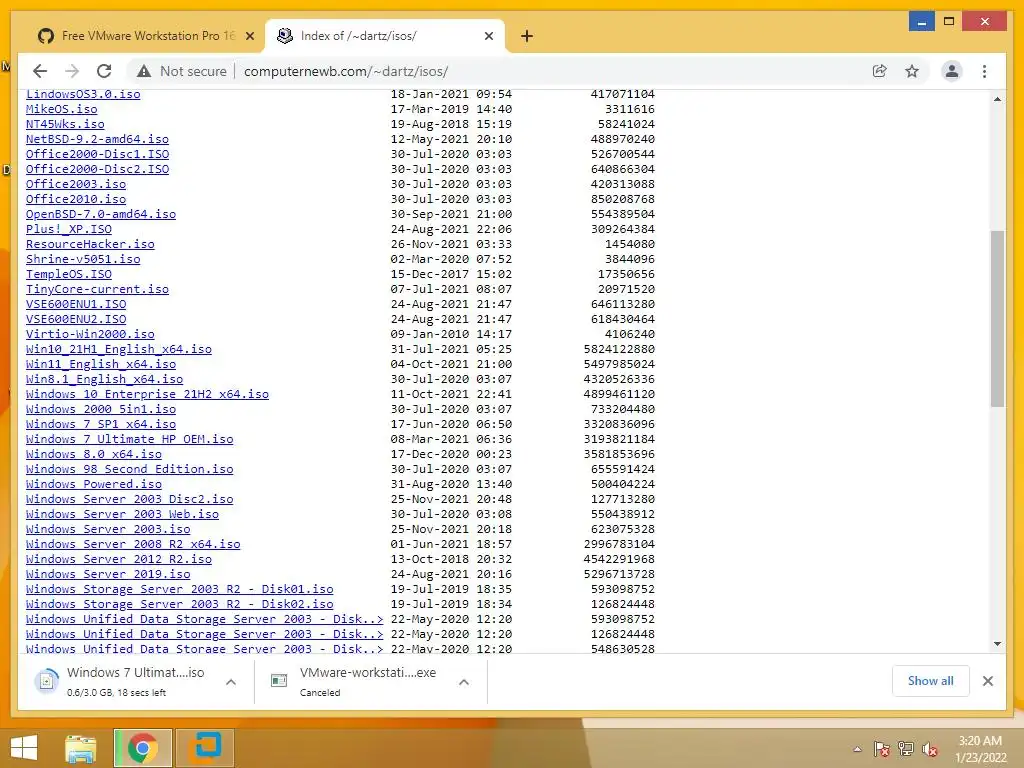This screenshot has height=768, width=1024.
Task: Click date 04-Oct-2021 21:00 text
Action: [x=451, y=364]
